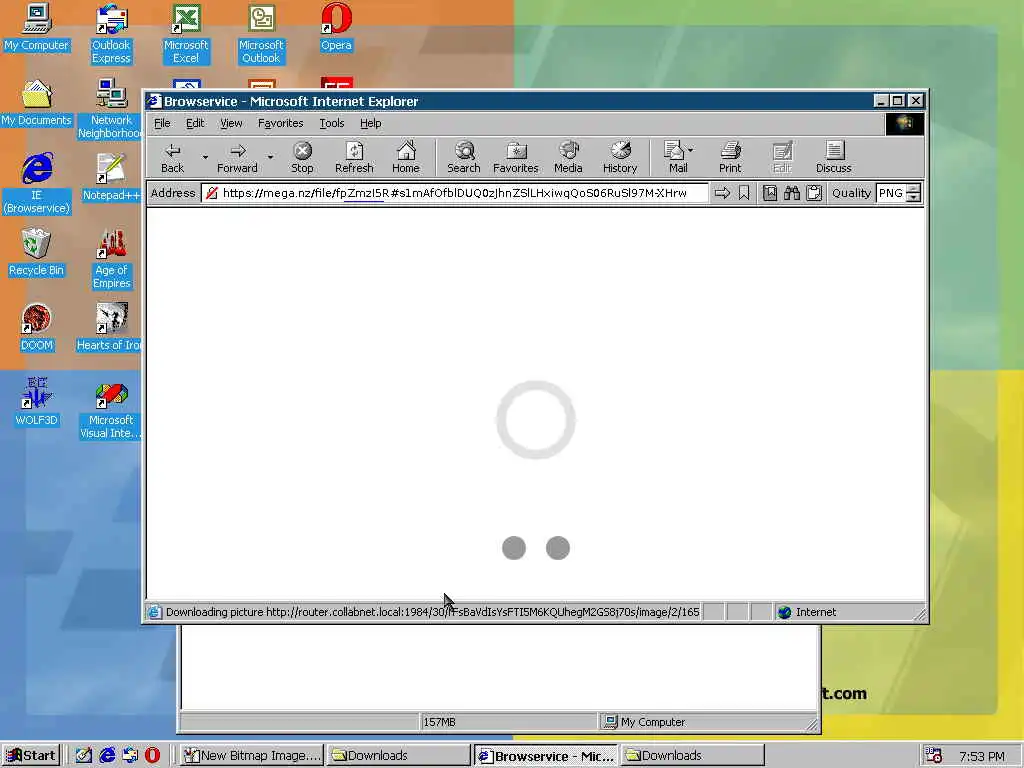The width and height of the screenshot is (1024, 768).
Task: Switch to New Bitmap Image taskbar button
Action: pyautogui.click(x=252, y=756)
